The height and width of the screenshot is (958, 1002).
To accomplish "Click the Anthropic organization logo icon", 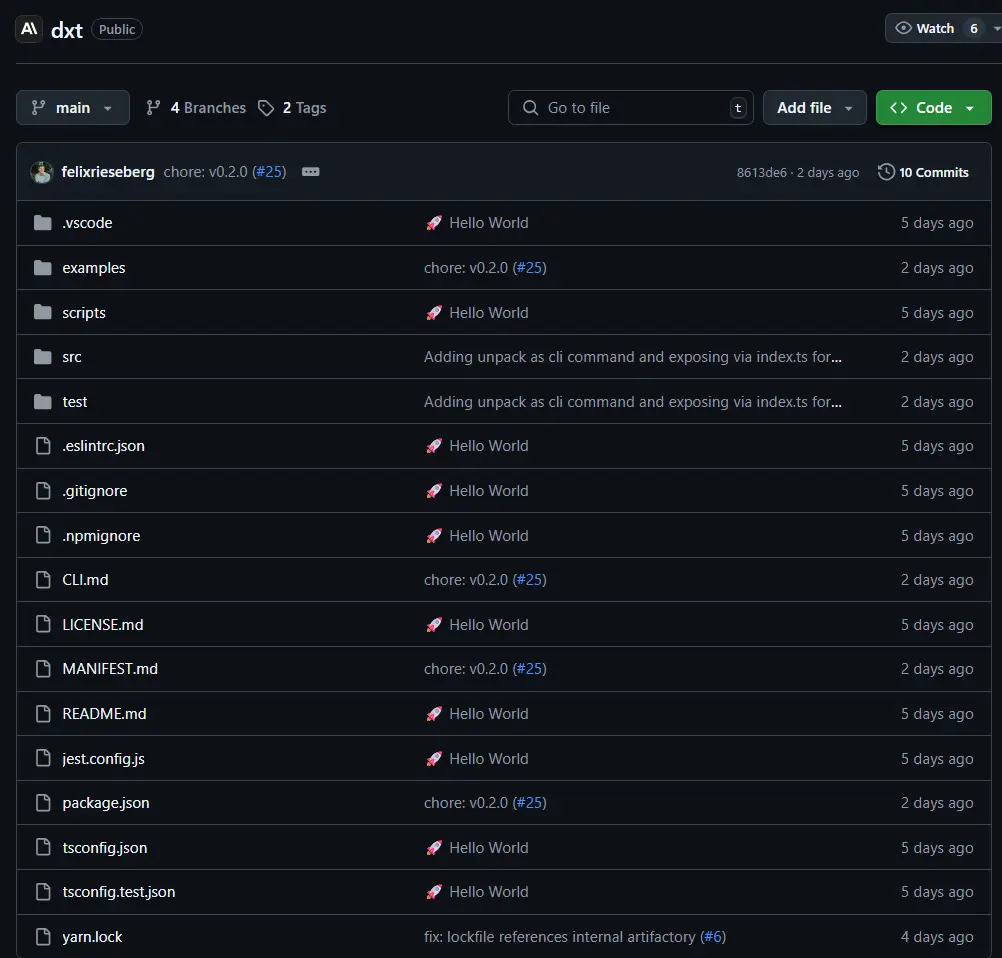I will (29, 29).
